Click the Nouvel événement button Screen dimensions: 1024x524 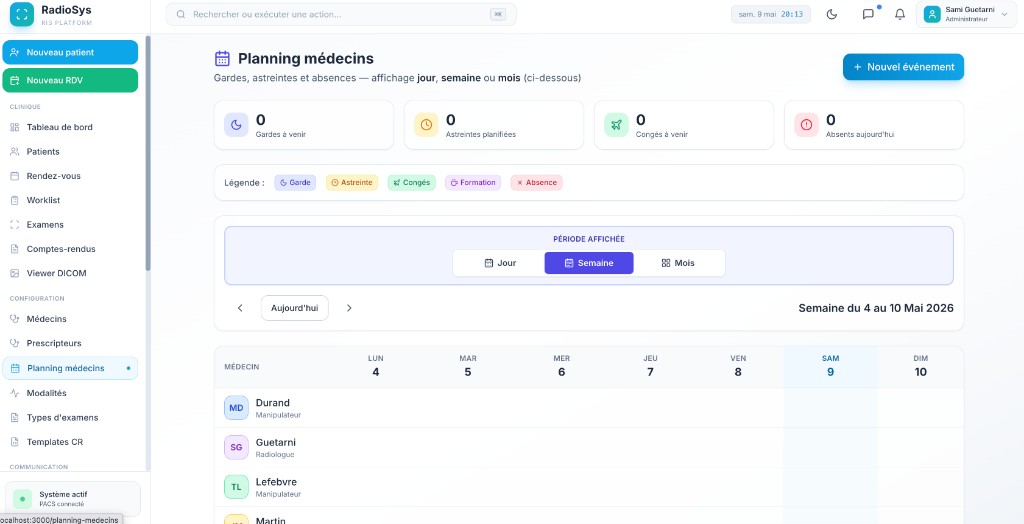pyautogui.click(x=903, y=67)
